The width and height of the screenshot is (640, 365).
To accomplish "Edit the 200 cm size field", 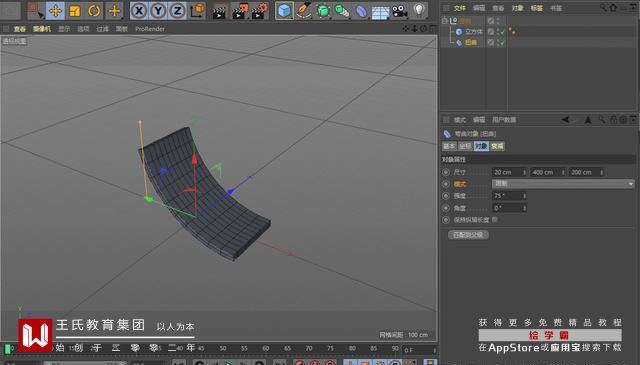I will 586,172.
